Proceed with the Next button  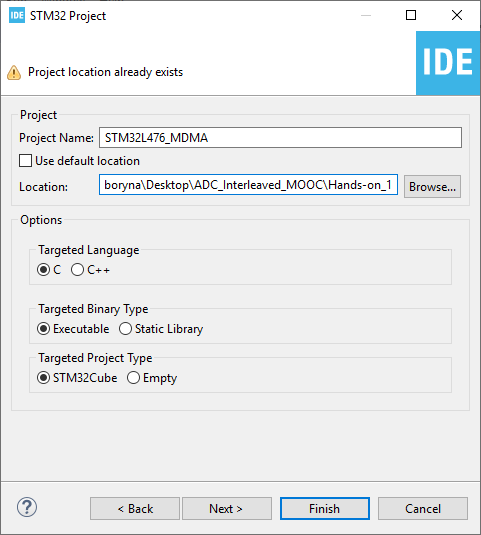pos(227,509)
